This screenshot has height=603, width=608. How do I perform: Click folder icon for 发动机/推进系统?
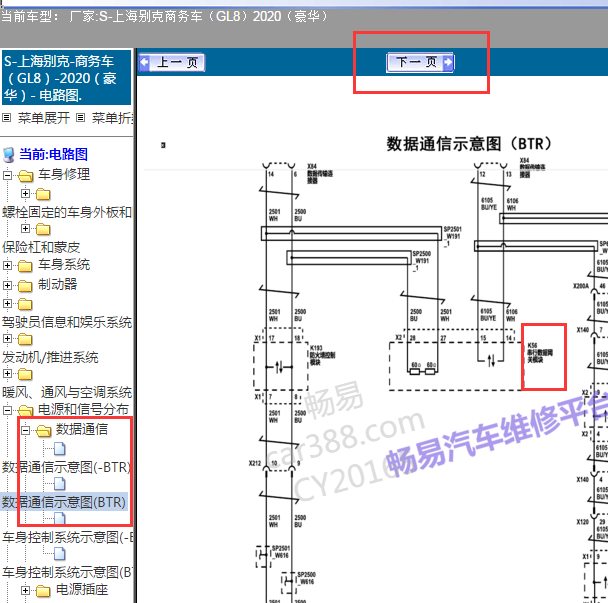tap(25, 339)
